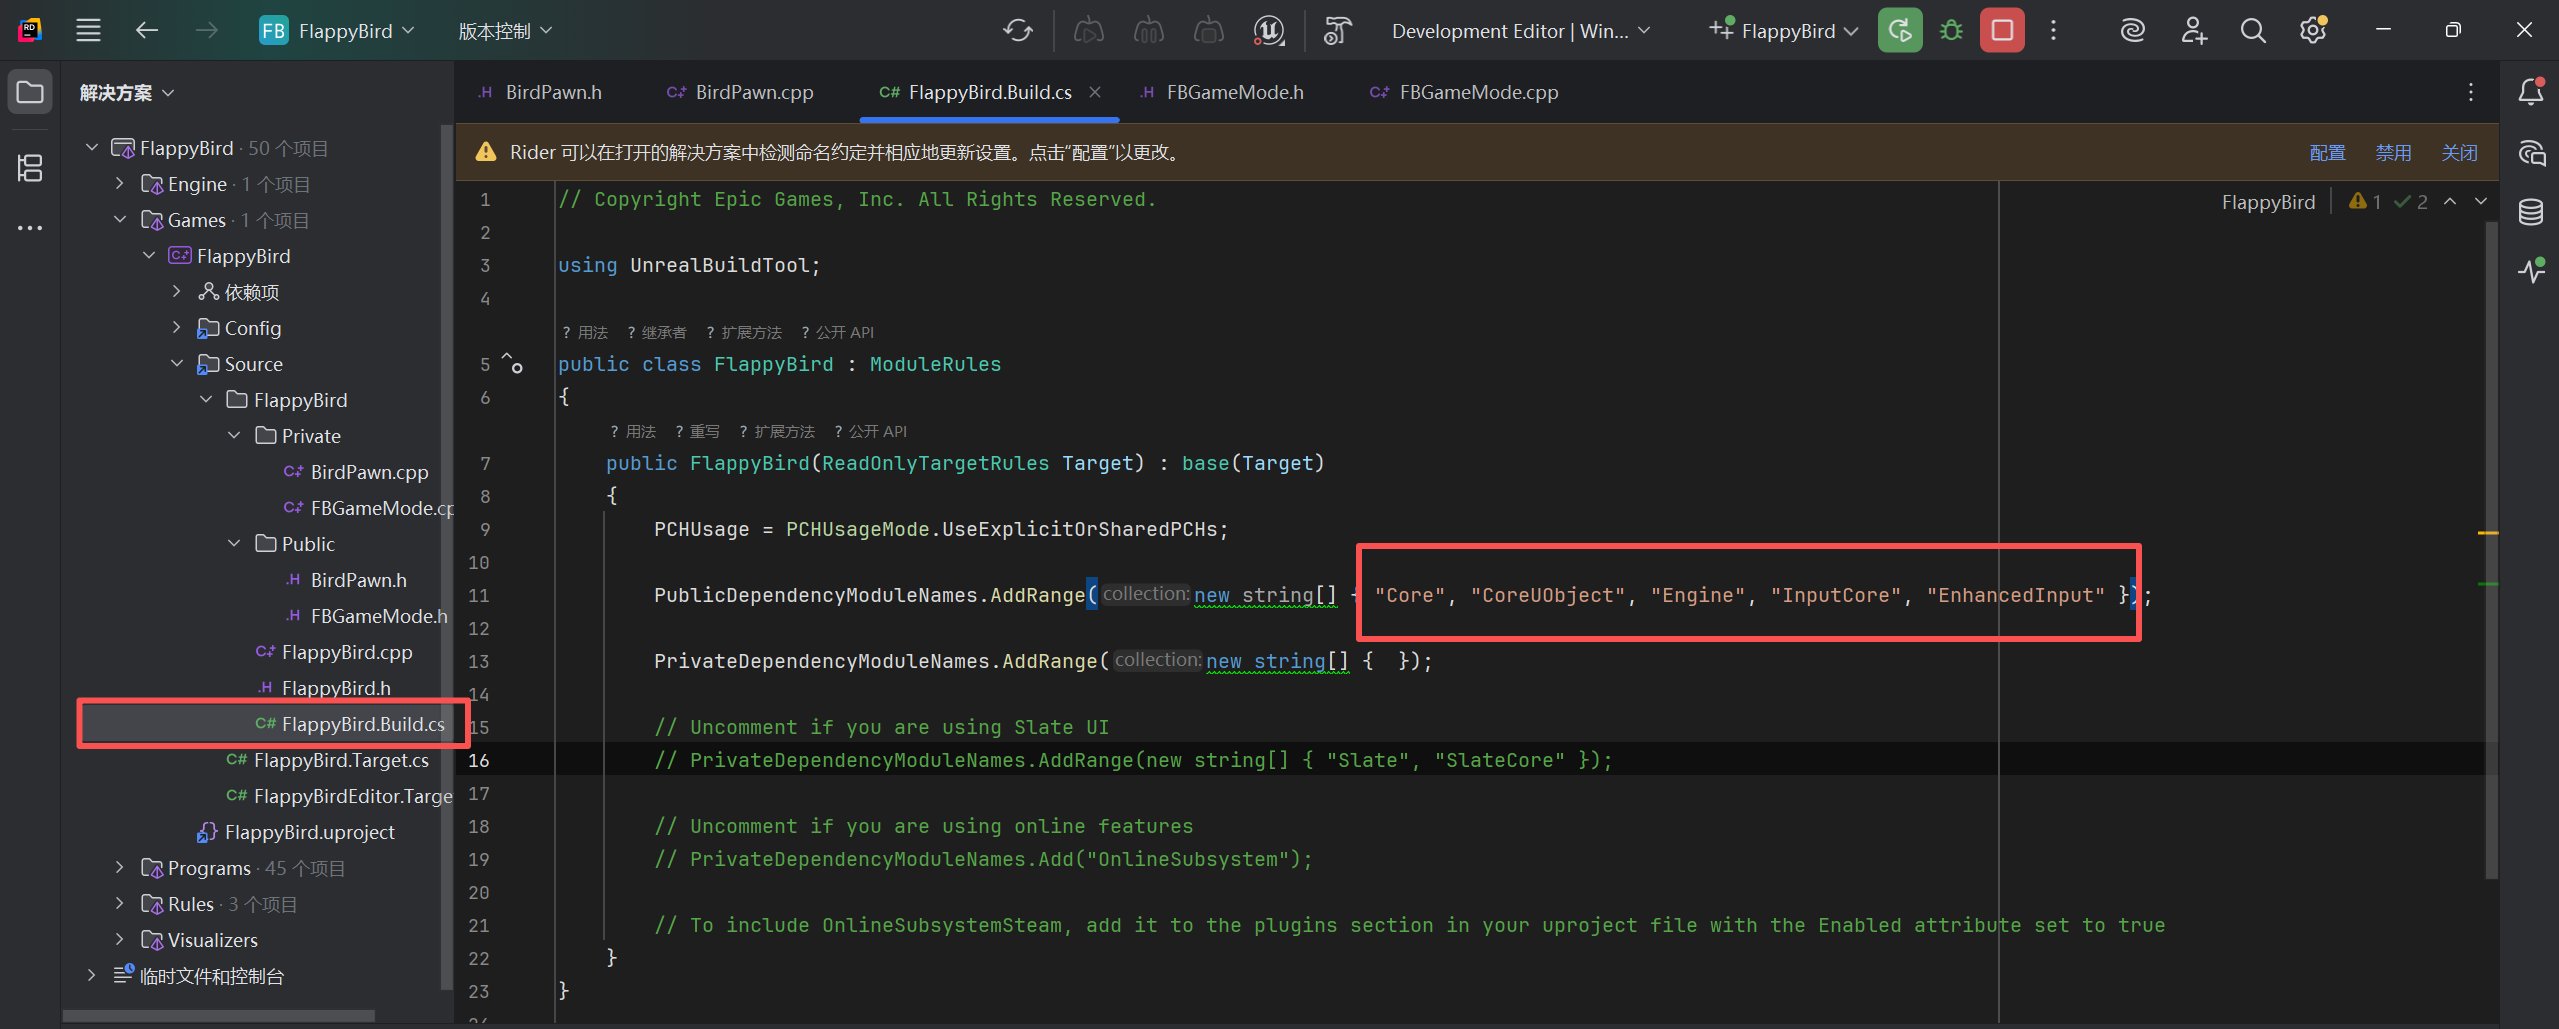This screenshot has height=1029, width=2559.
Task: Navigate back with the left arrow
Action: [x=147, y=31]
